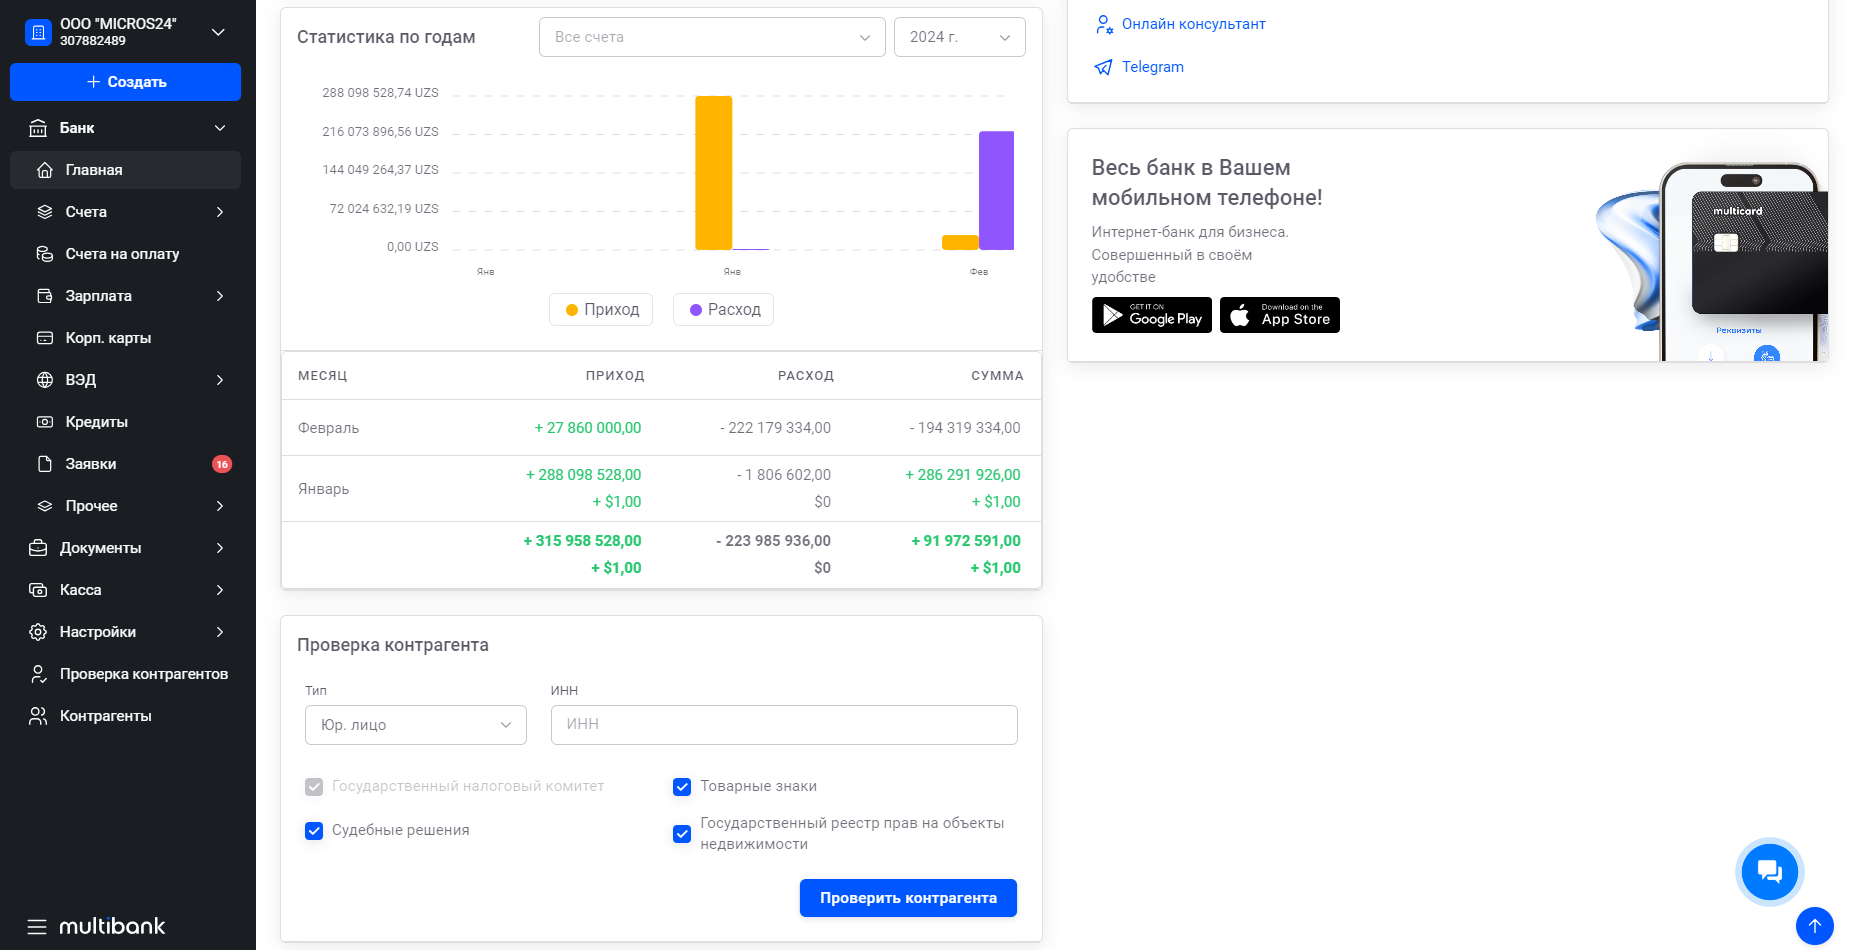The image size is (1850, 950).
Task: Uncheck the Судебные решения checkbox
Action: tap(314, 831)
